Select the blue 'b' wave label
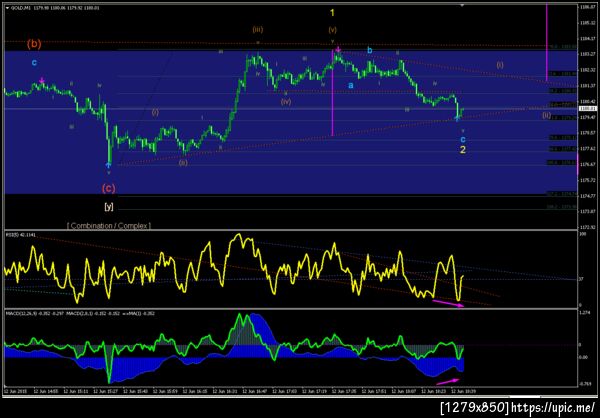 click(370, 51)
